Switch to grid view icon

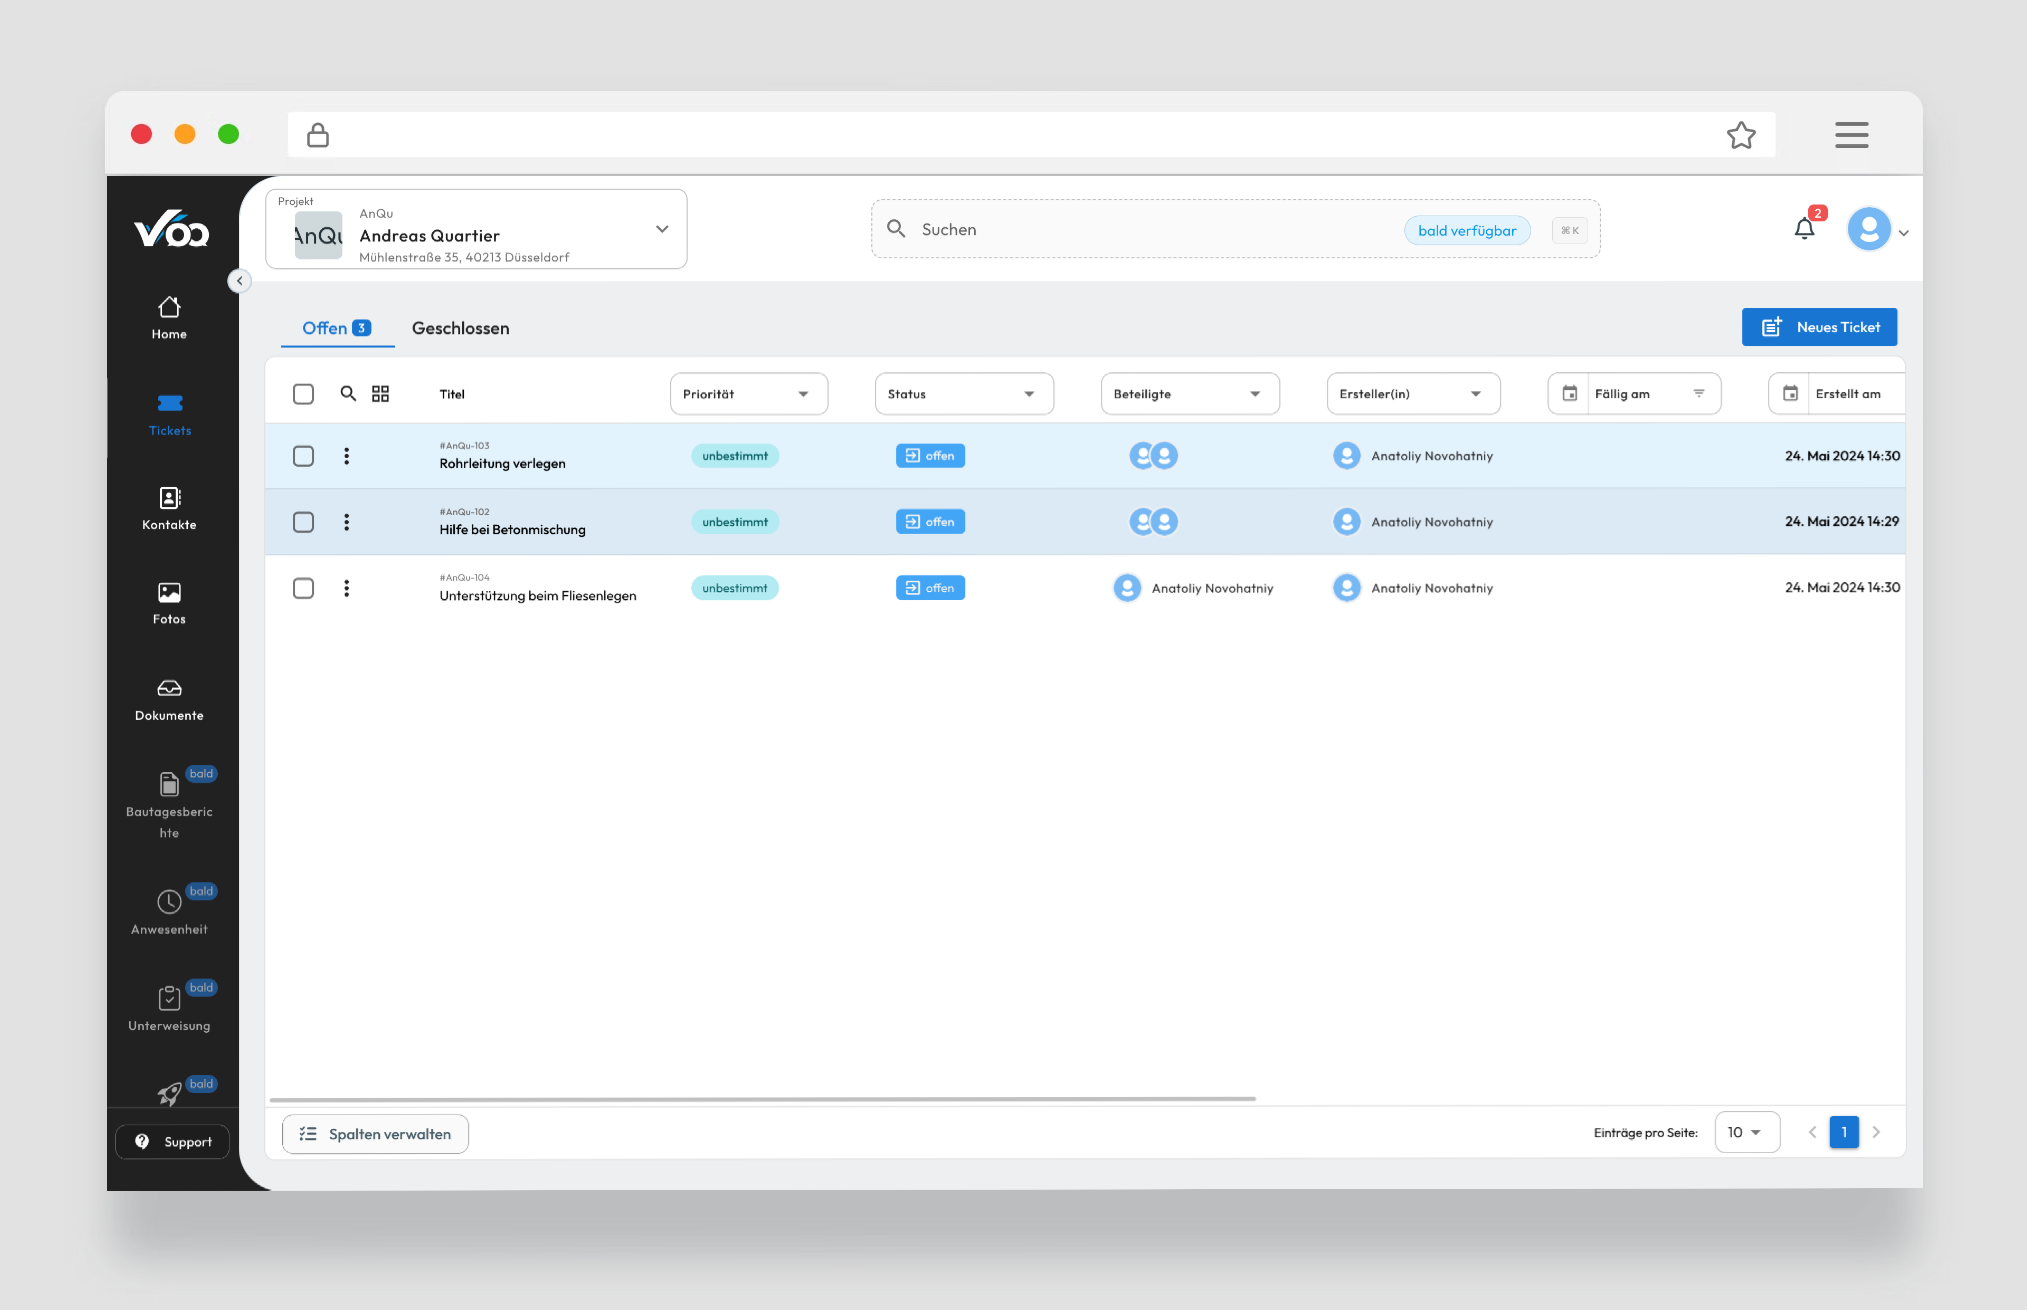pyautogui.click(x=380, y=394)
